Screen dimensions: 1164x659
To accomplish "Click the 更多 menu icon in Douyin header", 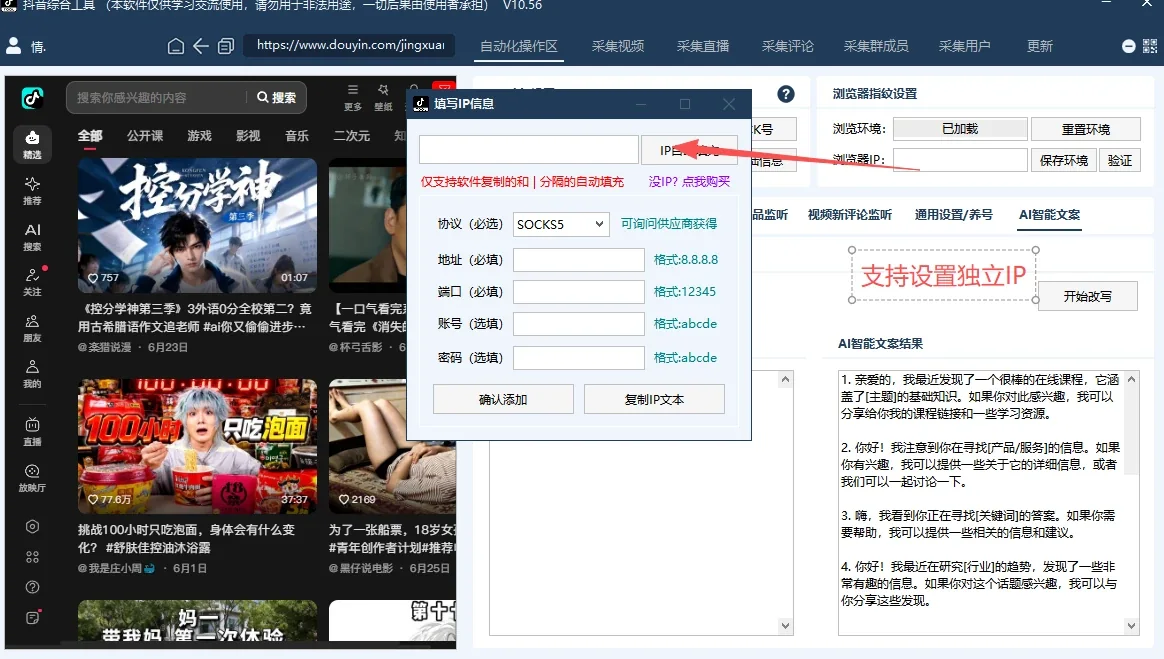I will (353, 97).
